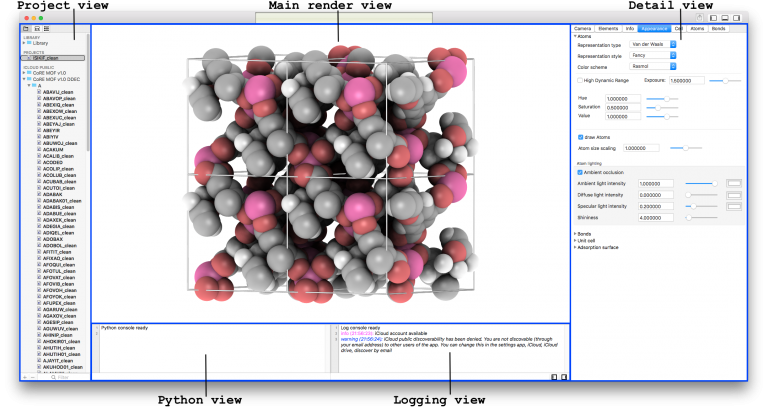This screenshot has height=410, width=768.
Task: Uncheck the draw Atoms checkbox
Action: (x=581, y=137)
